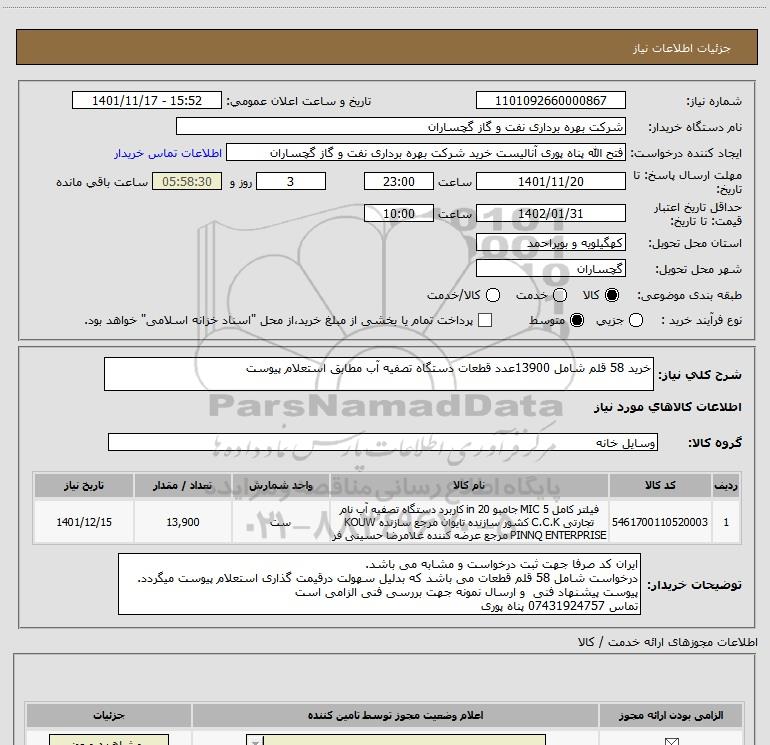Select the جزیی purchase type radio

(636, 320)
